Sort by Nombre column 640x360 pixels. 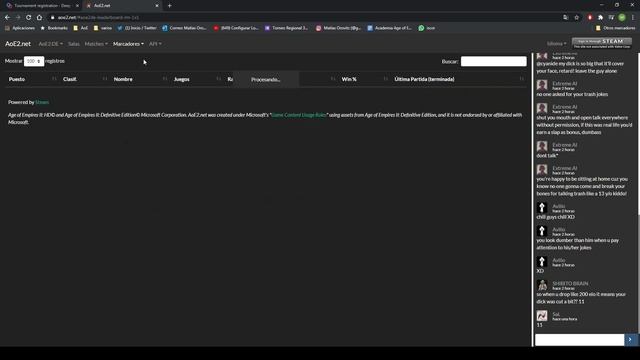pyautogui.click(x=140, y=79)
